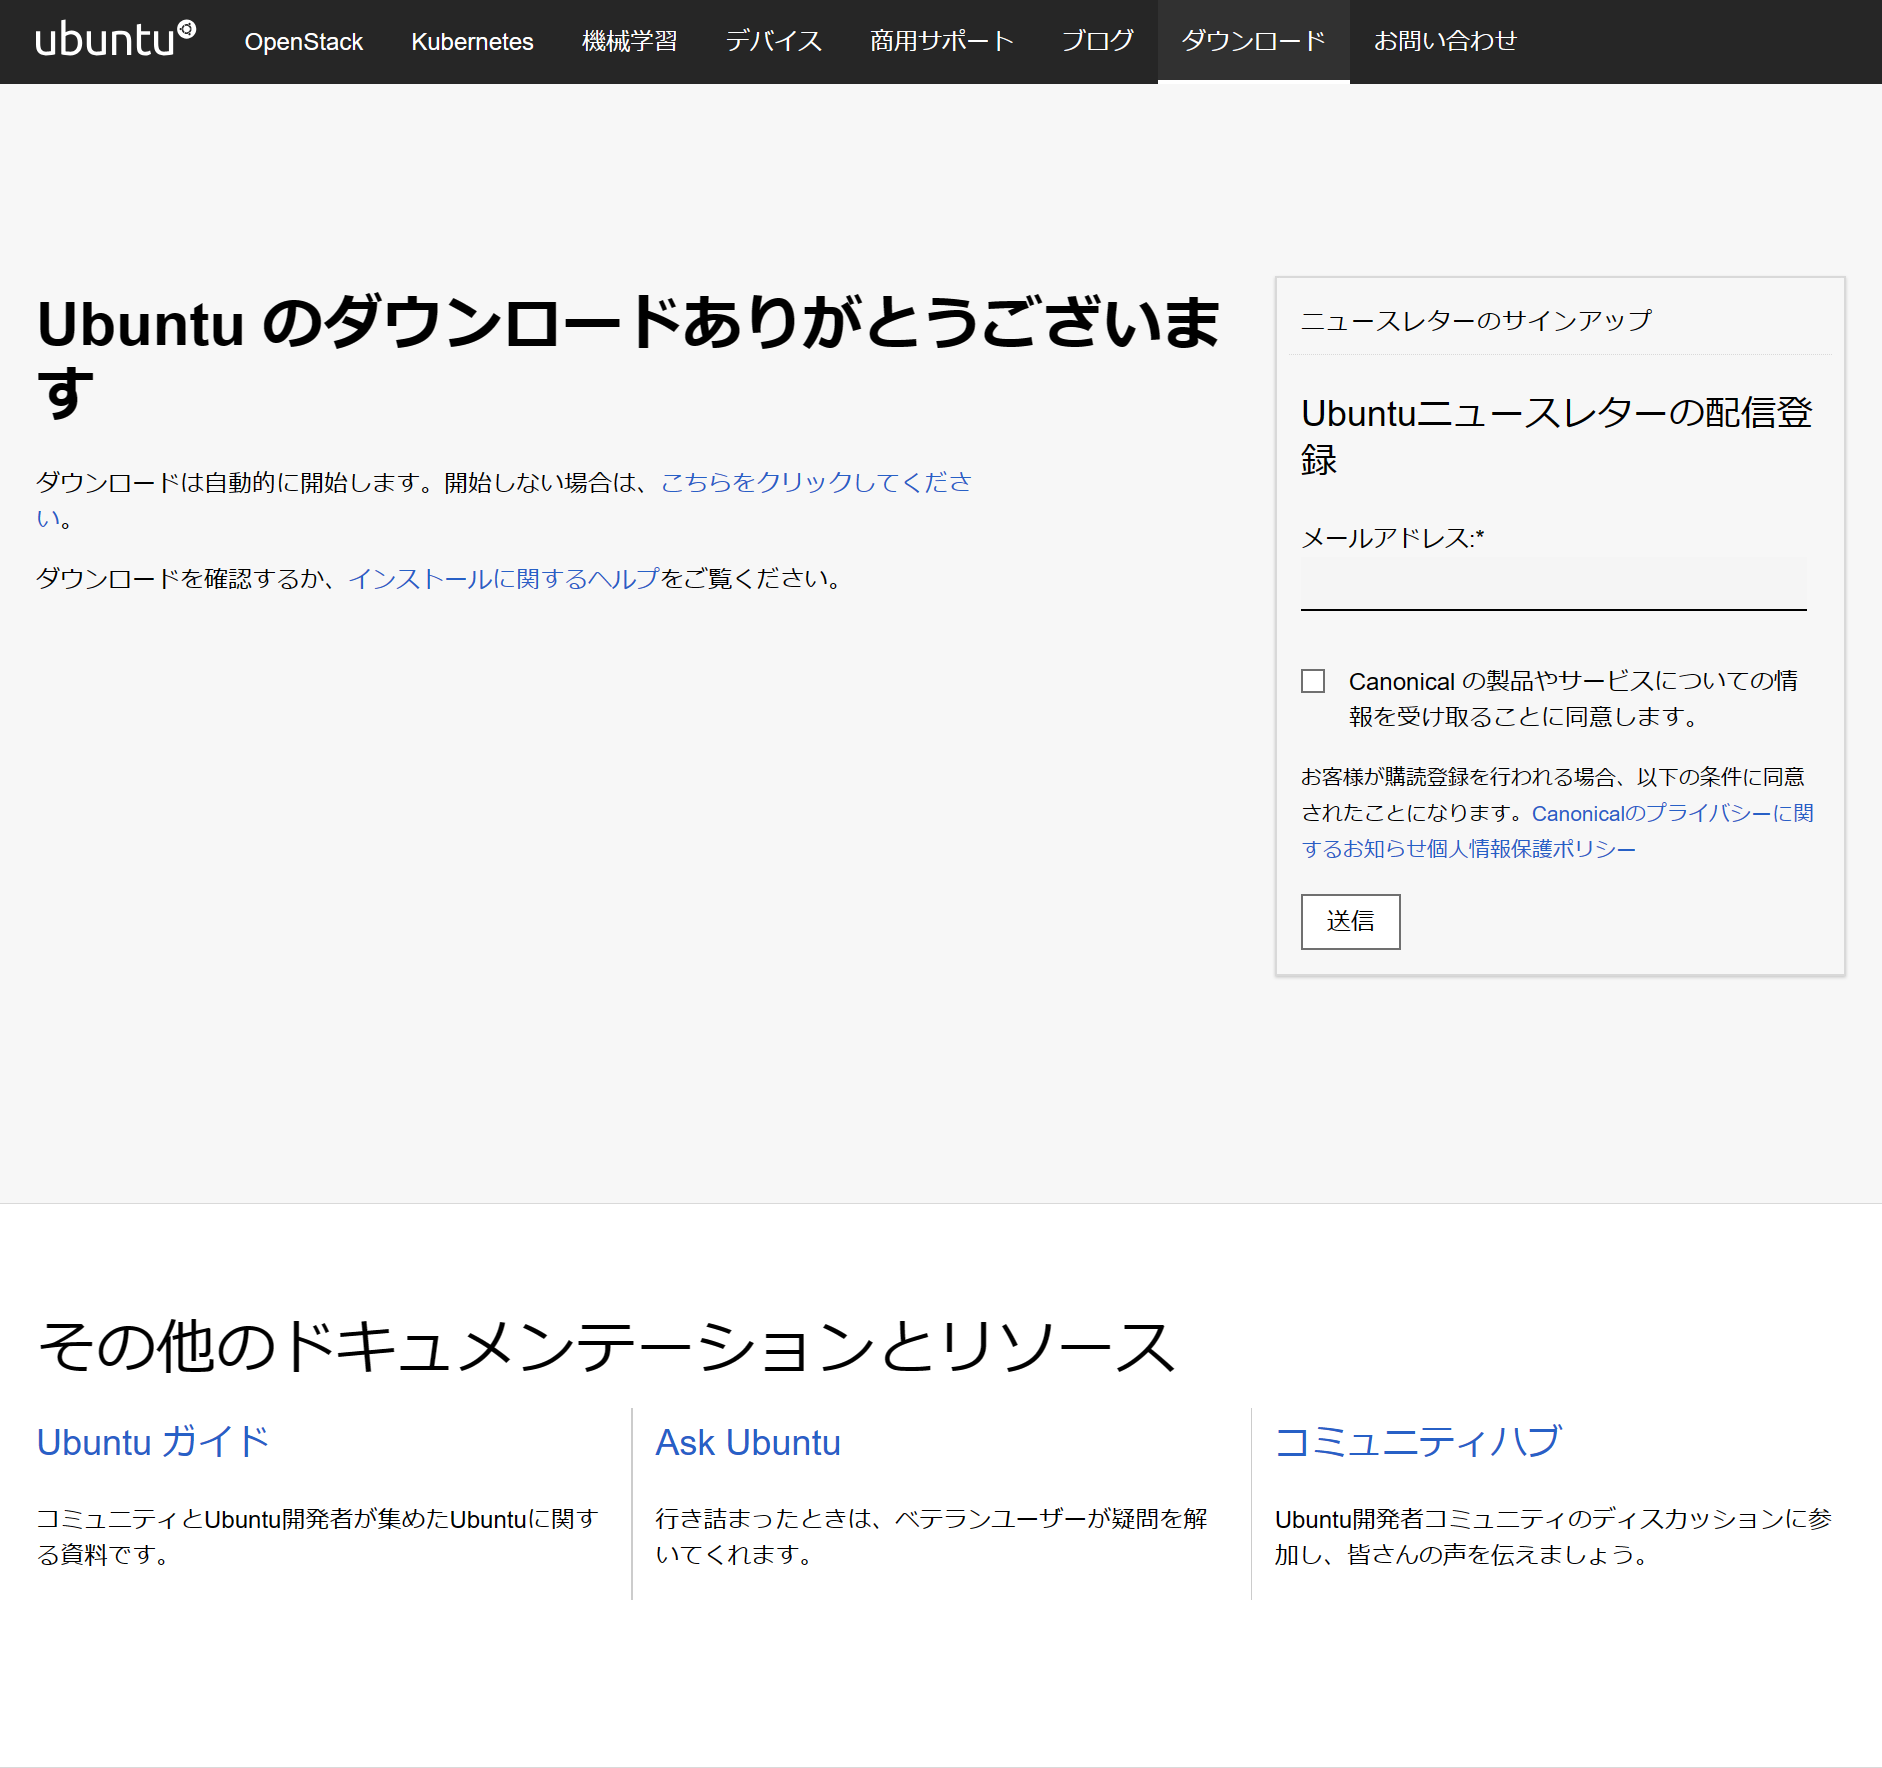Focus the メールアドレス input field

pos(1553,584)
